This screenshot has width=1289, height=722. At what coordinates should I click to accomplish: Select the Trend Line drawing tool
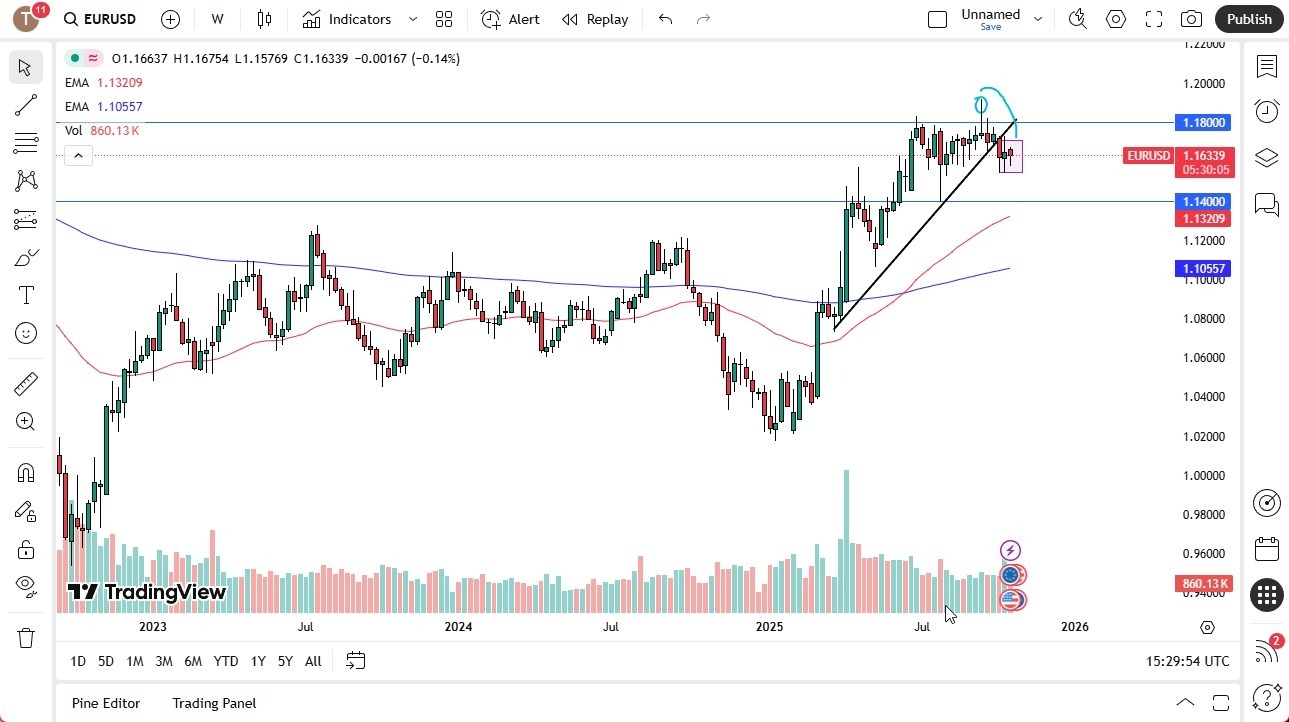tap(25, 105)
